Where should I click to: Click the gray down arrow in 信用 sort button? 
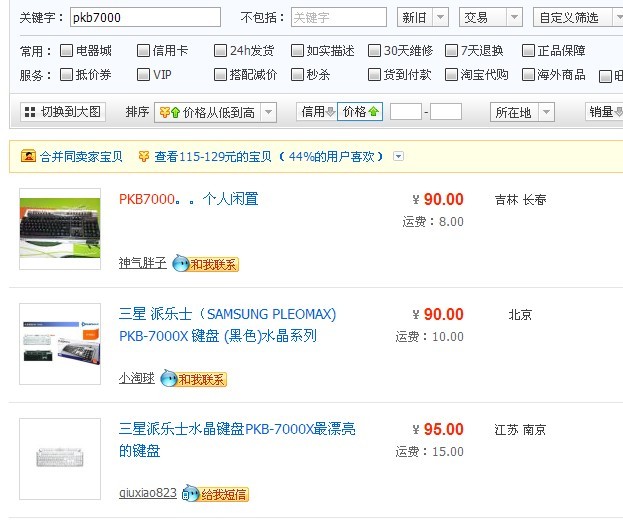pyautogui.click(x=330, y=112)
